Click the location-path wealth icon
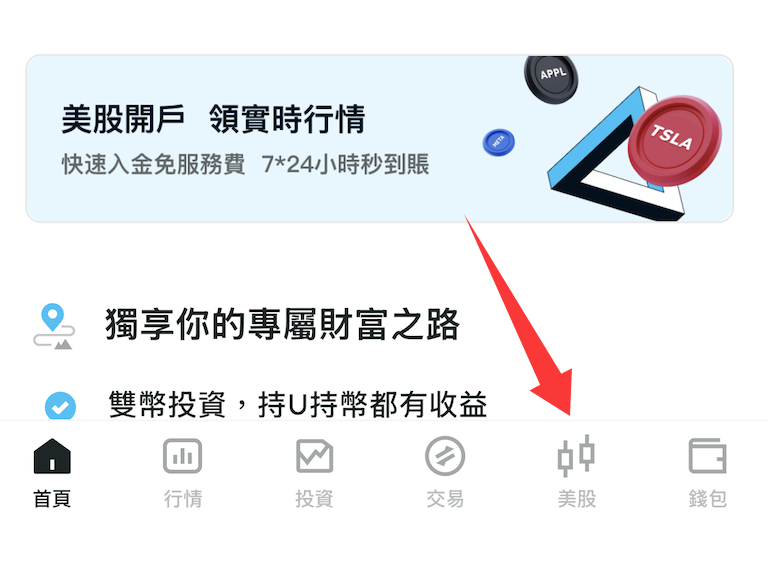Screen dimensions: 768x566 (54, 326)
